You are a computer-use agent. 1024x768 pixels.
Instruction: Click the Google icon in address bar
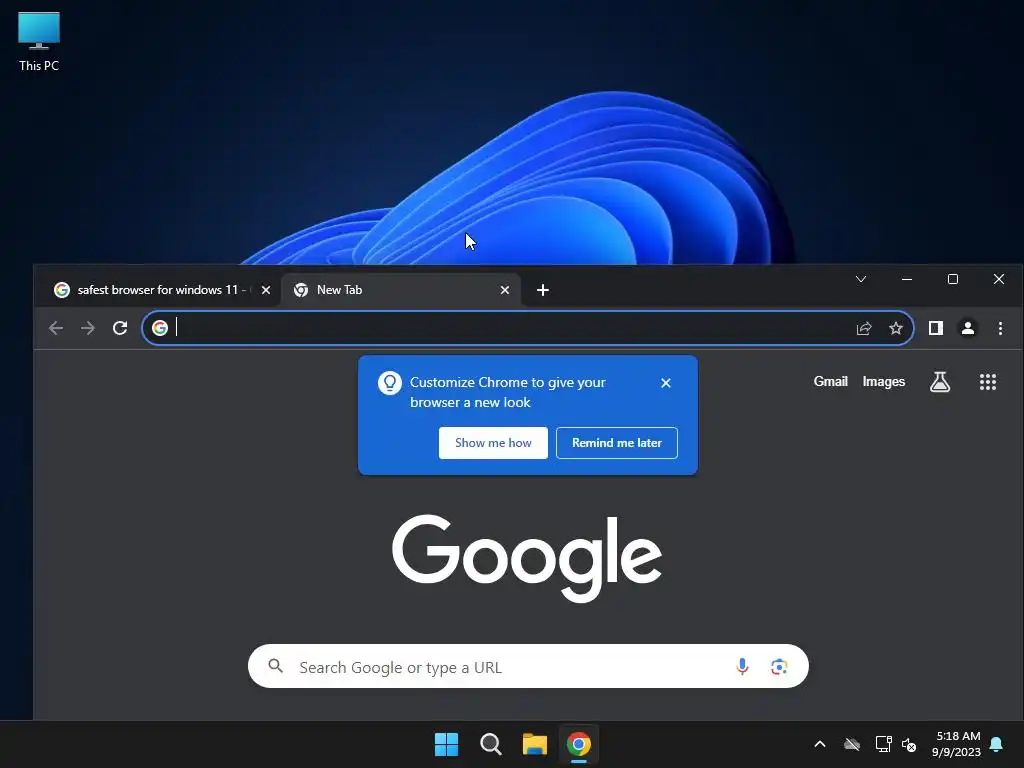point(160,328)
